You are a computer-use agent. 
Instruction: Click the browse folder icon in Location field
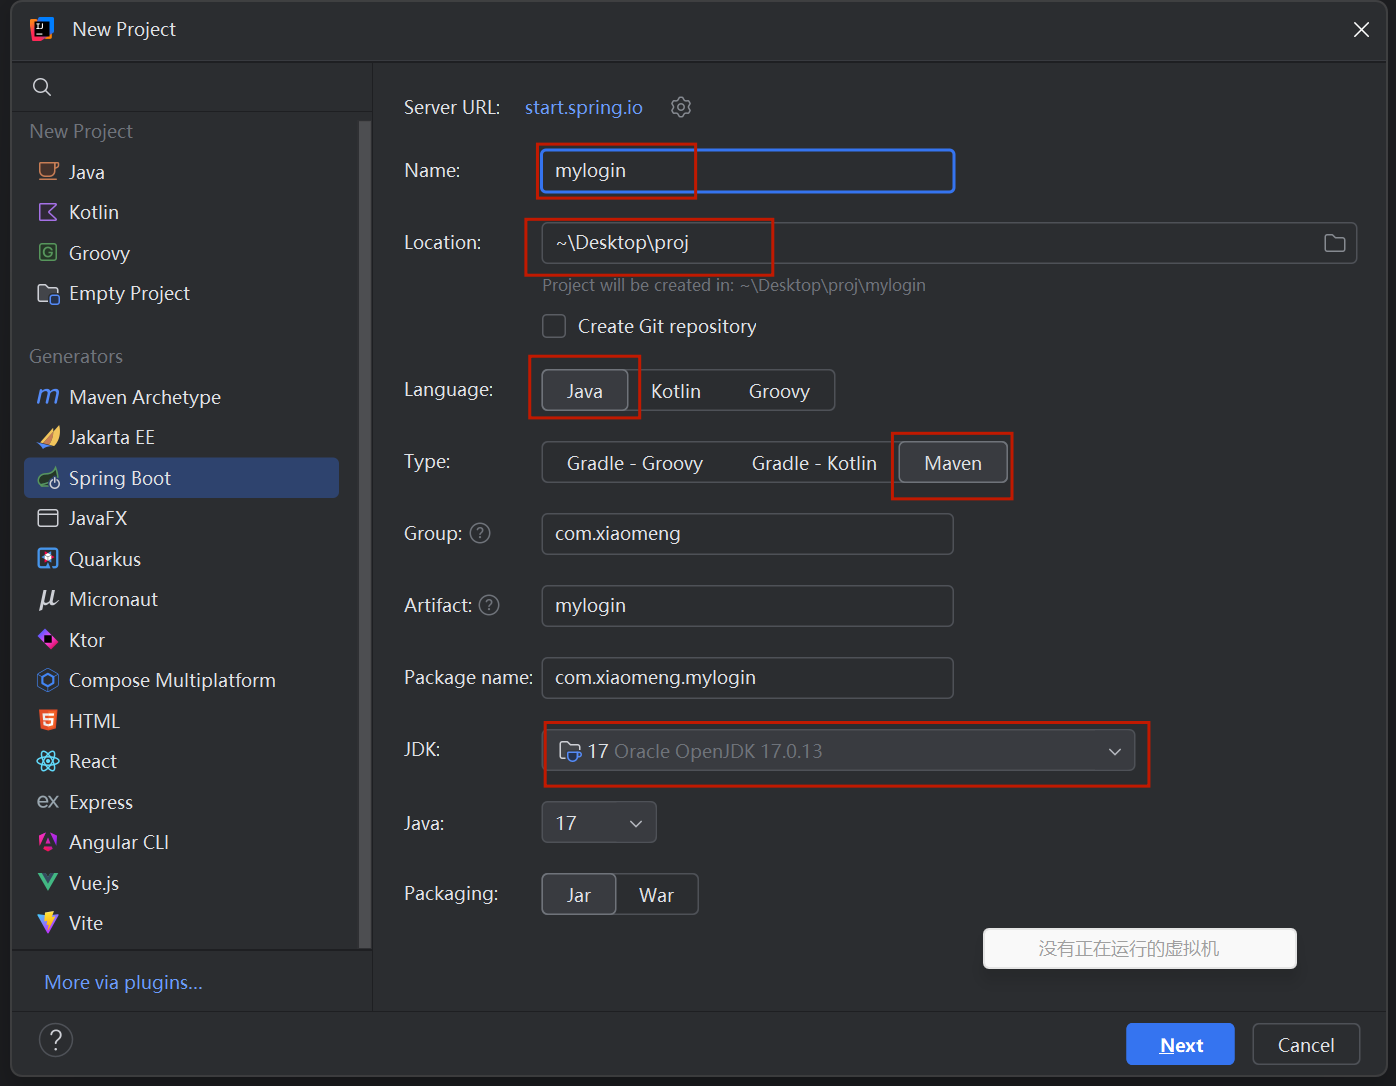tap(1334, 243)
